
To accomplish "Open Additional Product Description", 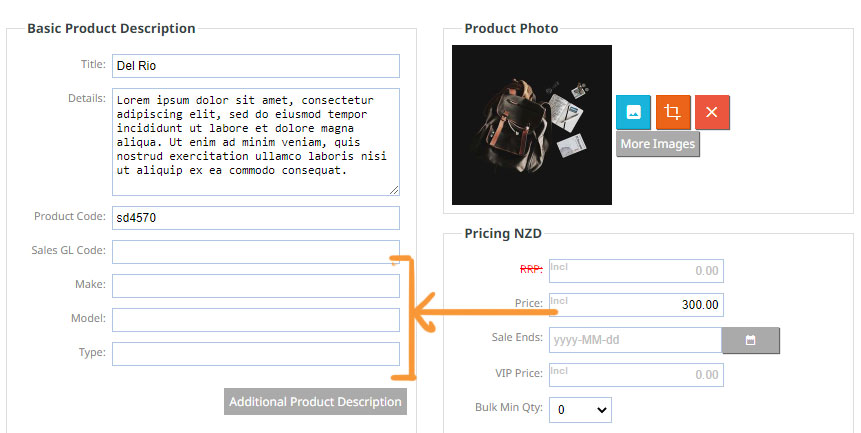I will point(315,402).
